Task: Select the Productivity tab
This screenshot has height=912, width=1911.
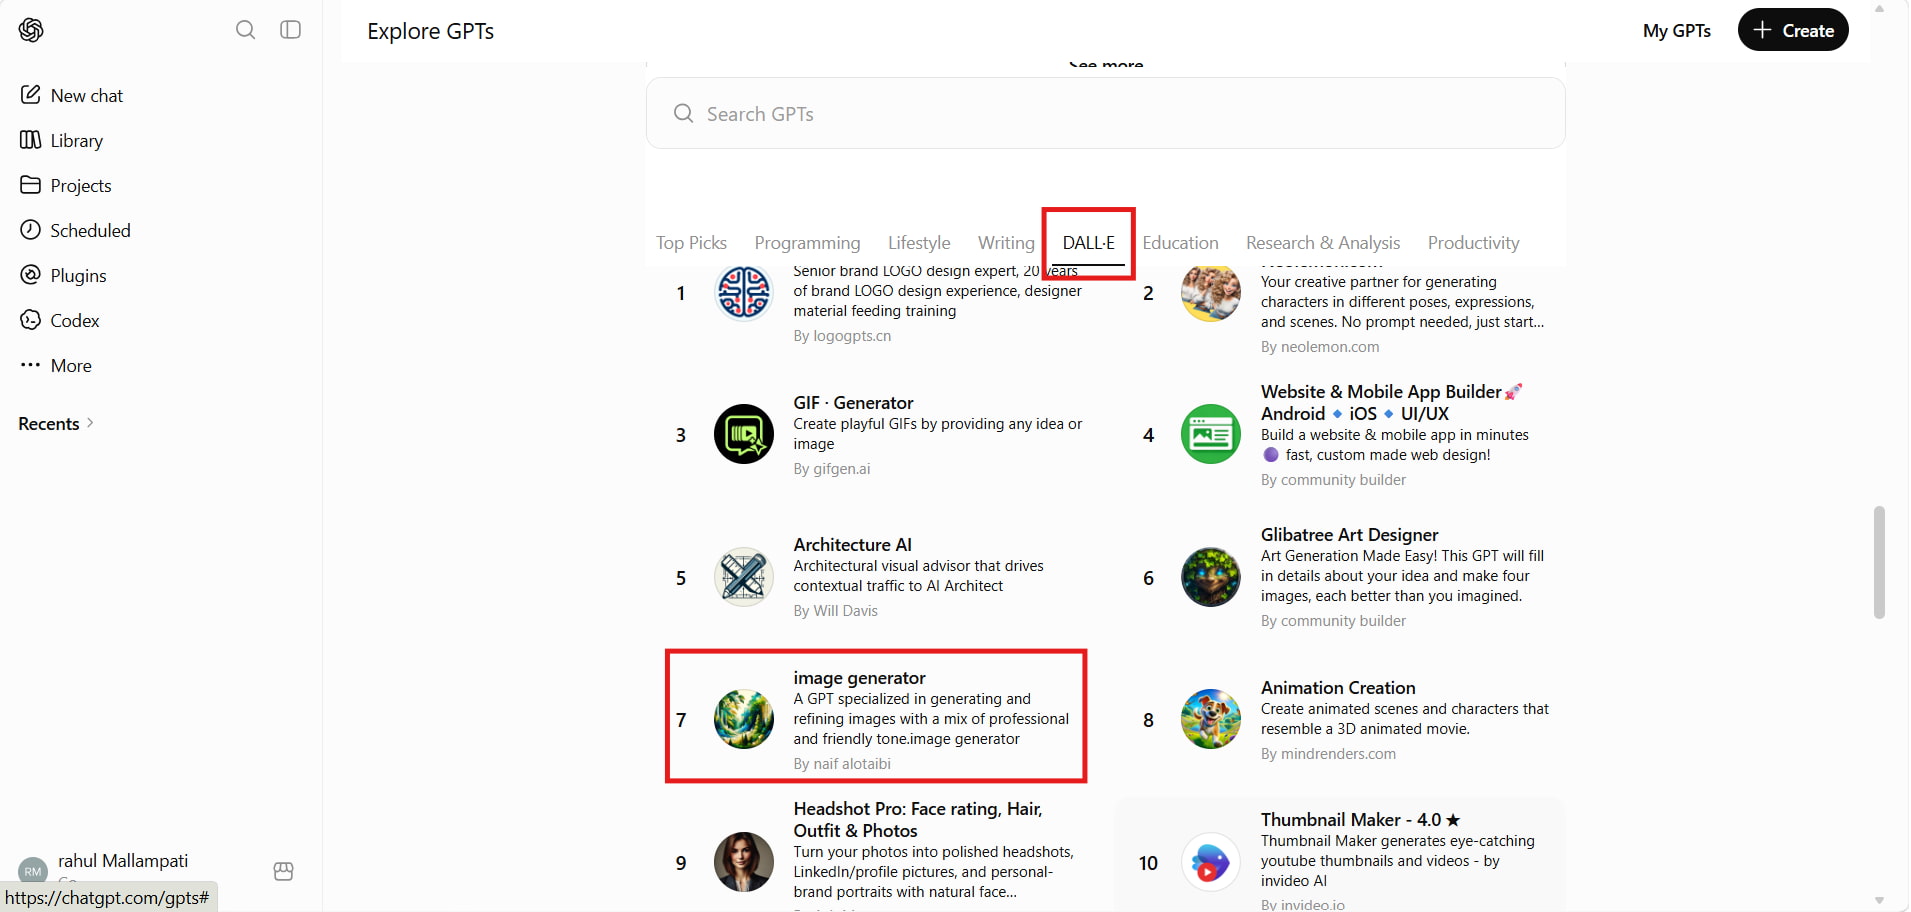Action: pyautogui.click(x=1473, y=243)
